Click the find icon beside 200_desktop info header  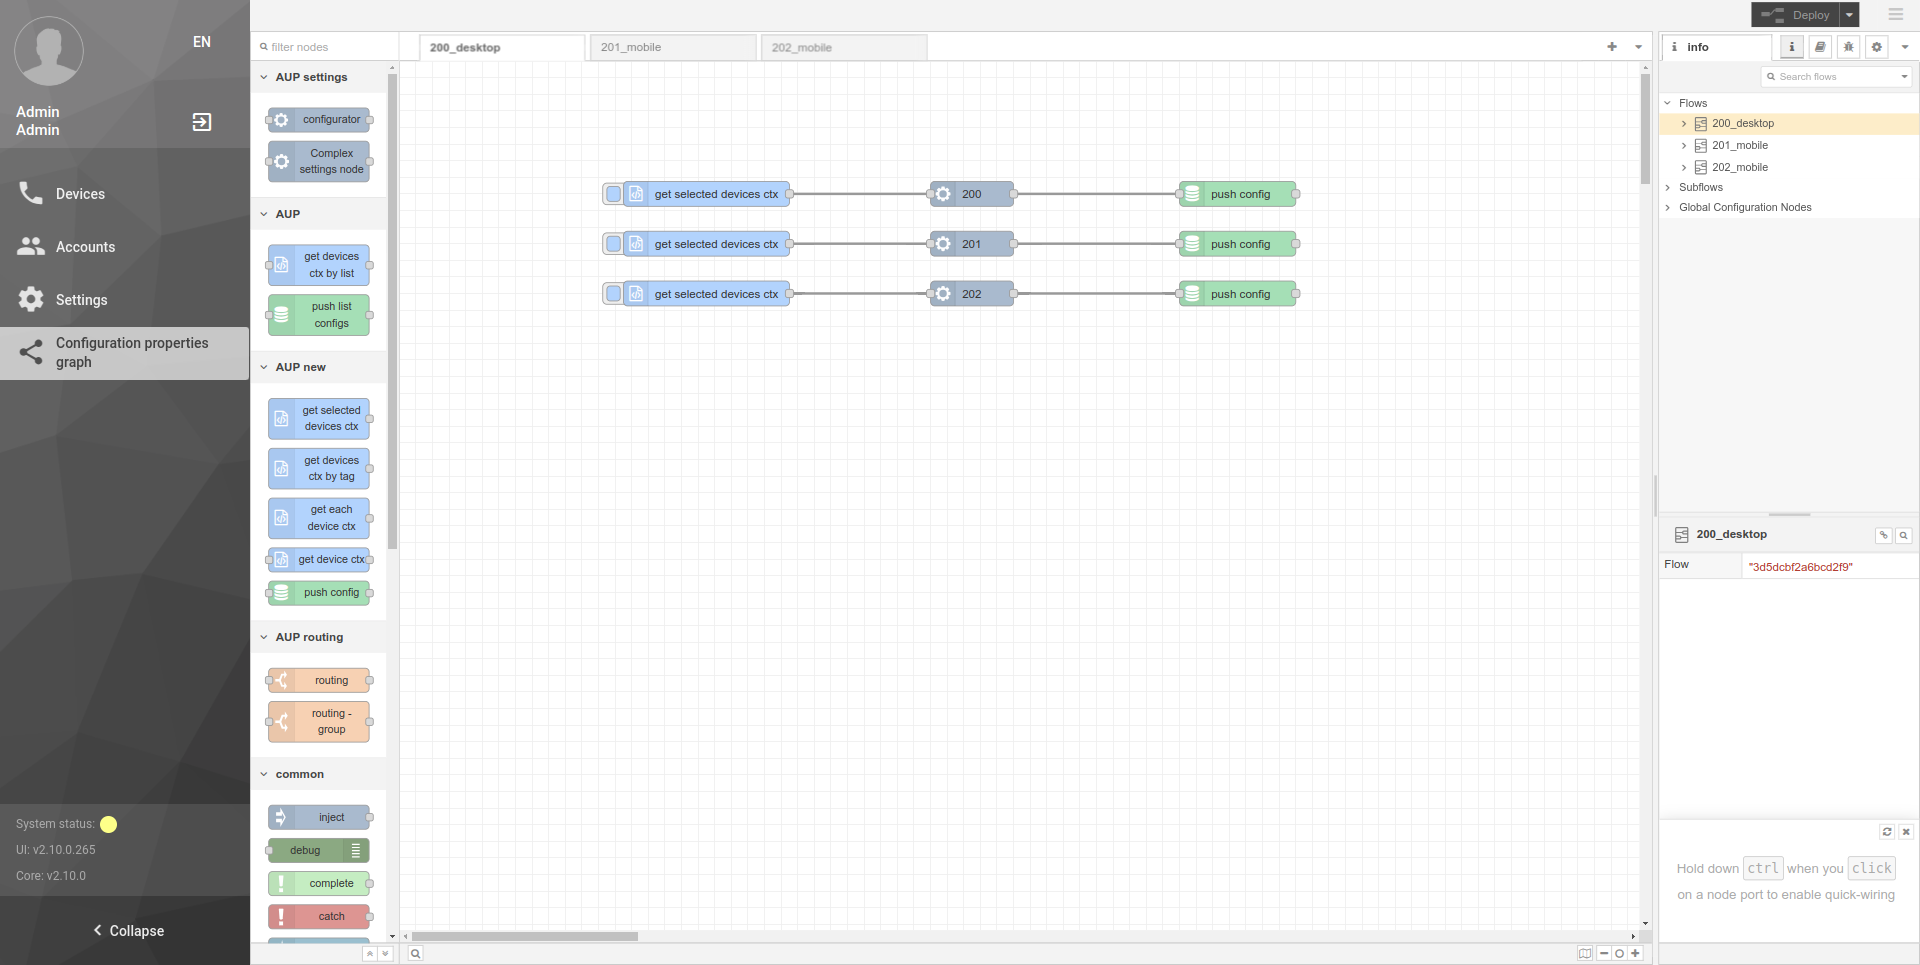(x=1904, y=535)
